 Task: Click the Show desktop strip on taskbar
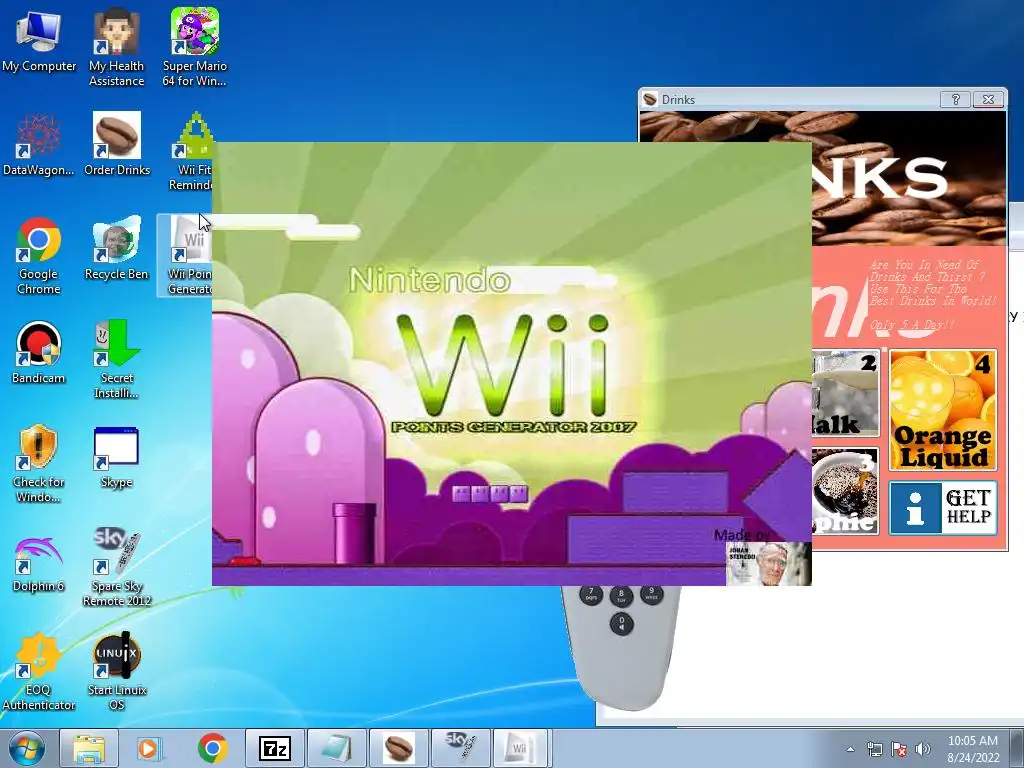1019,748
